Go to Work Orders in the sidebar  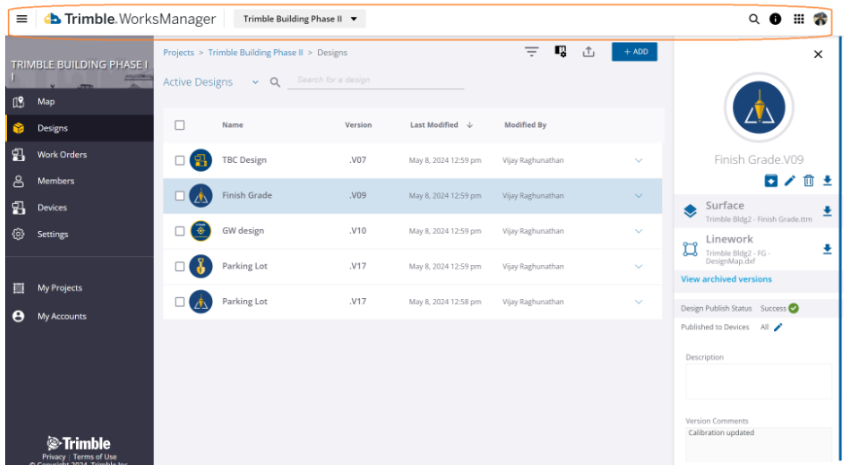pyautogui.click(x=62, y=155)
